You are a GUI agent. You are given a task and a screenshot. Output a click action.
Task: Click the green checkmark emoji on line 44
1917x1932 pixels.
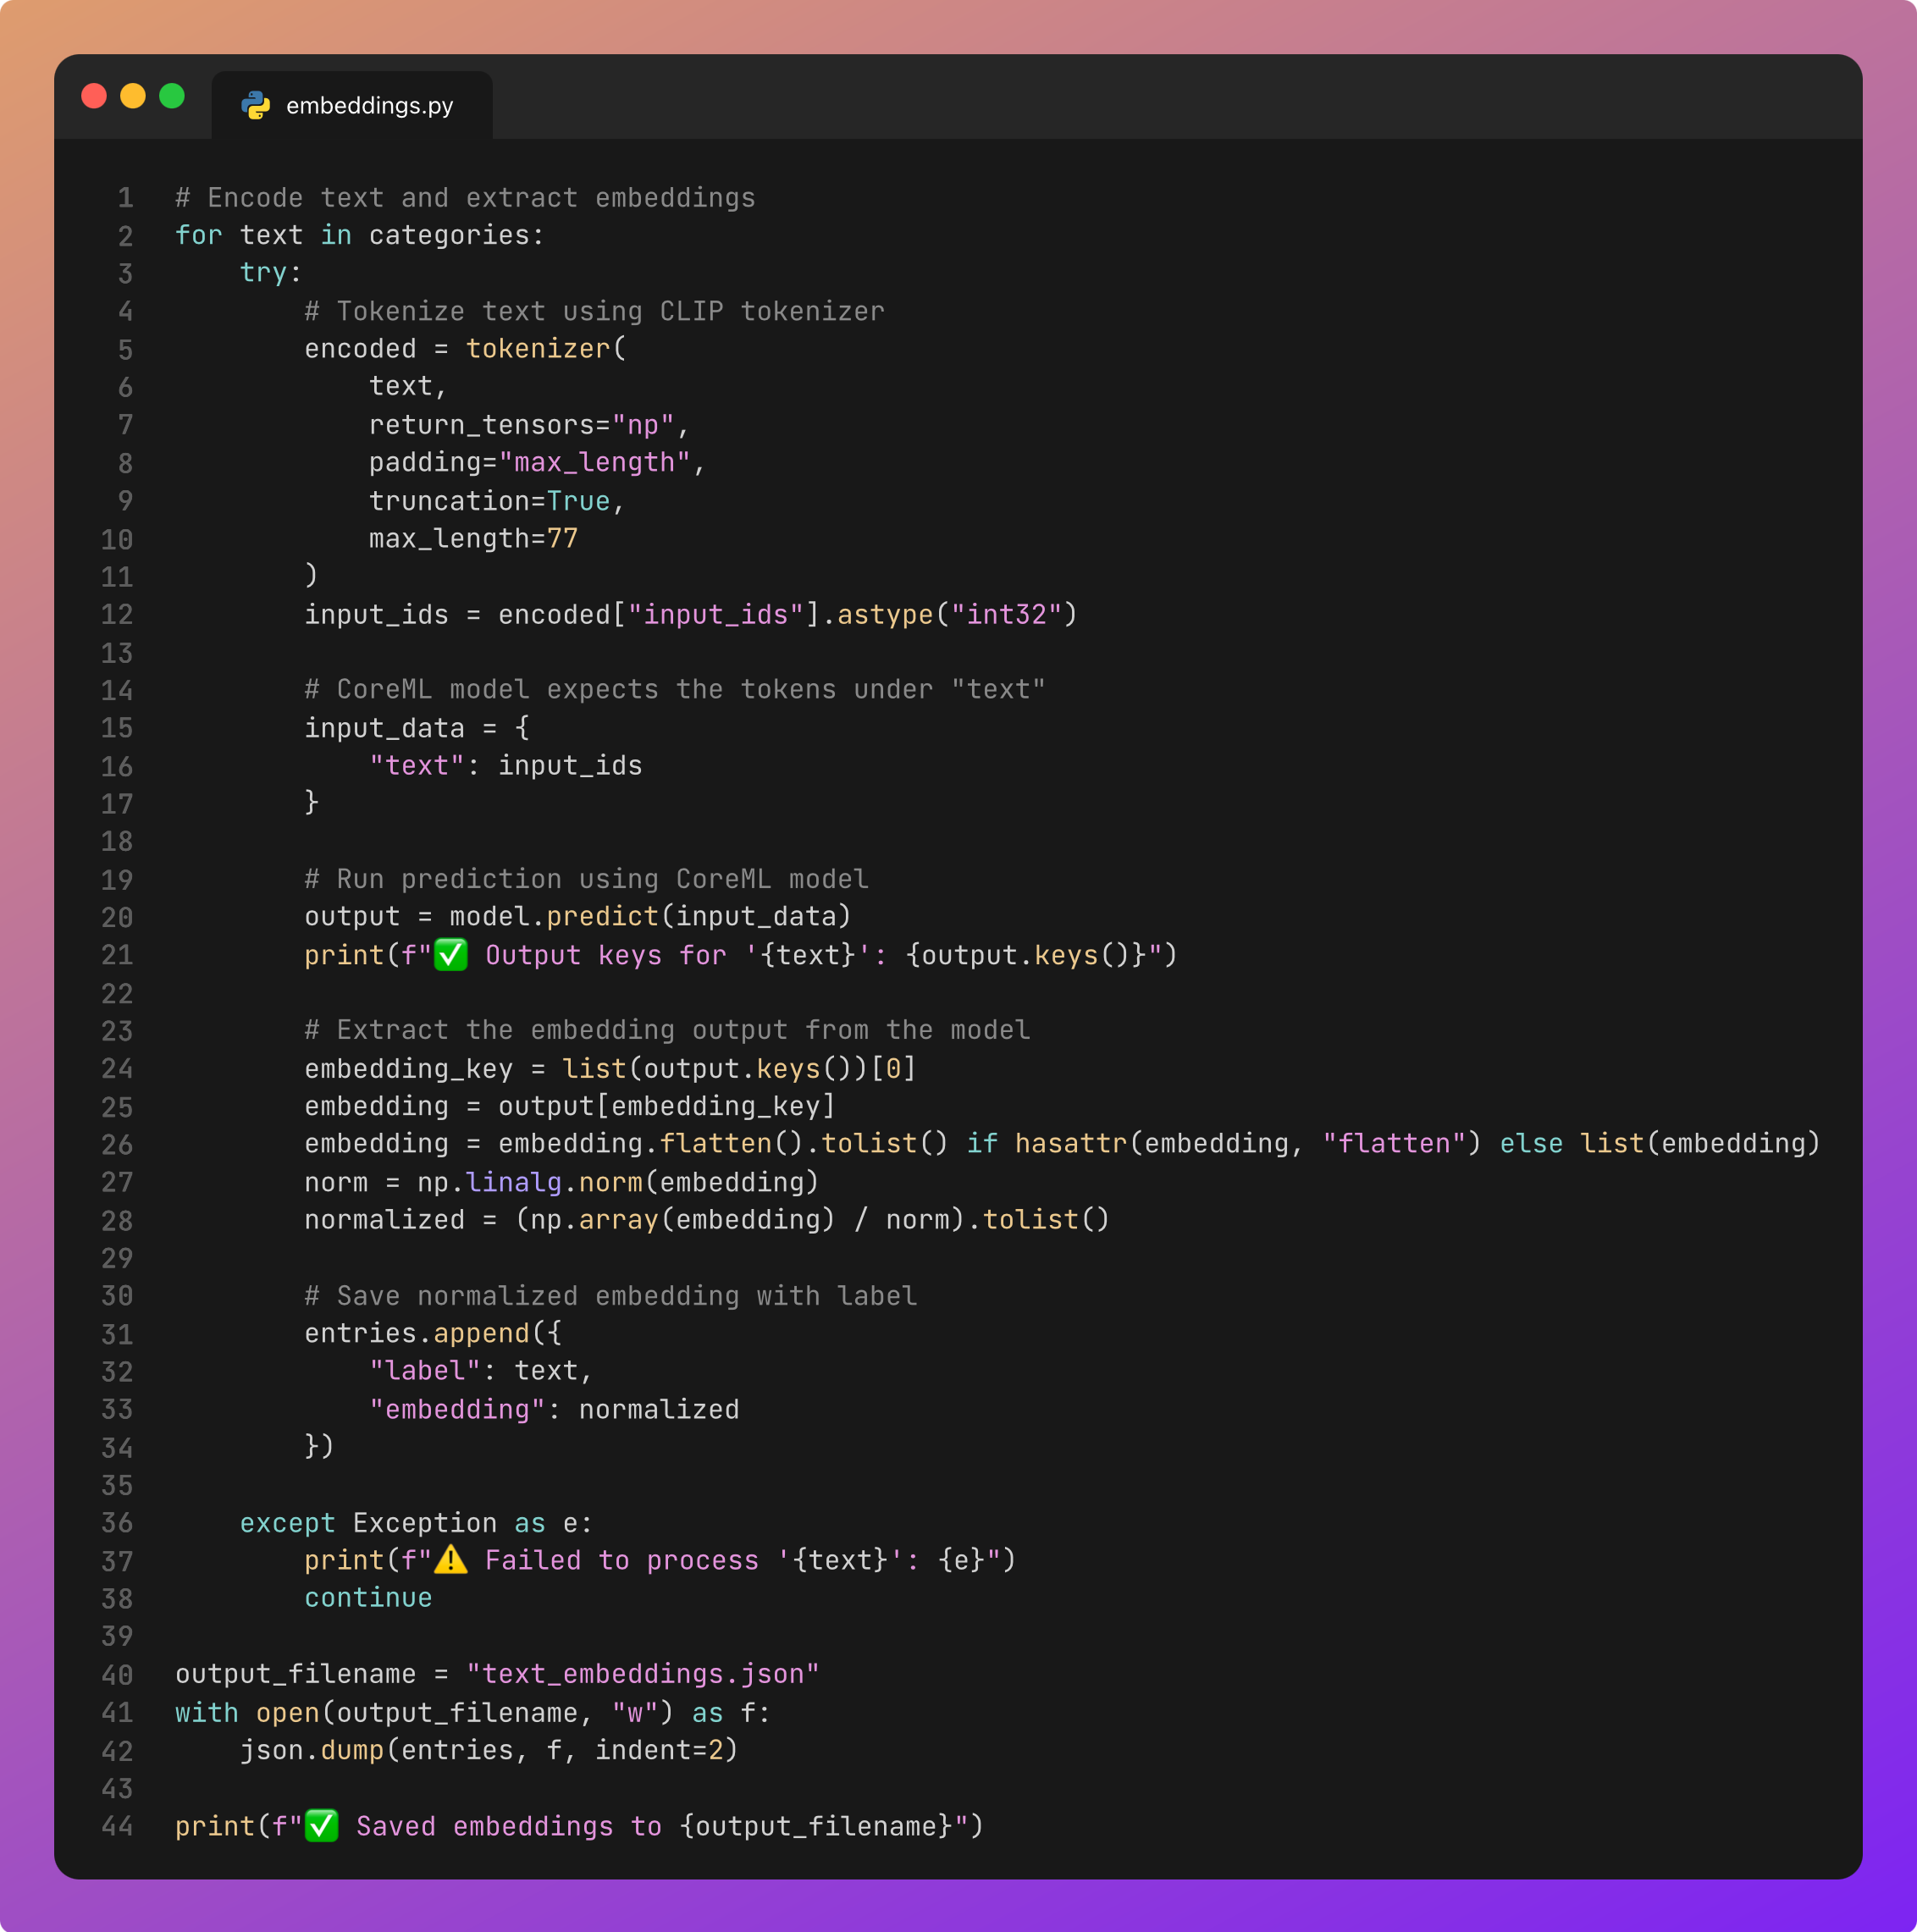321,1826
